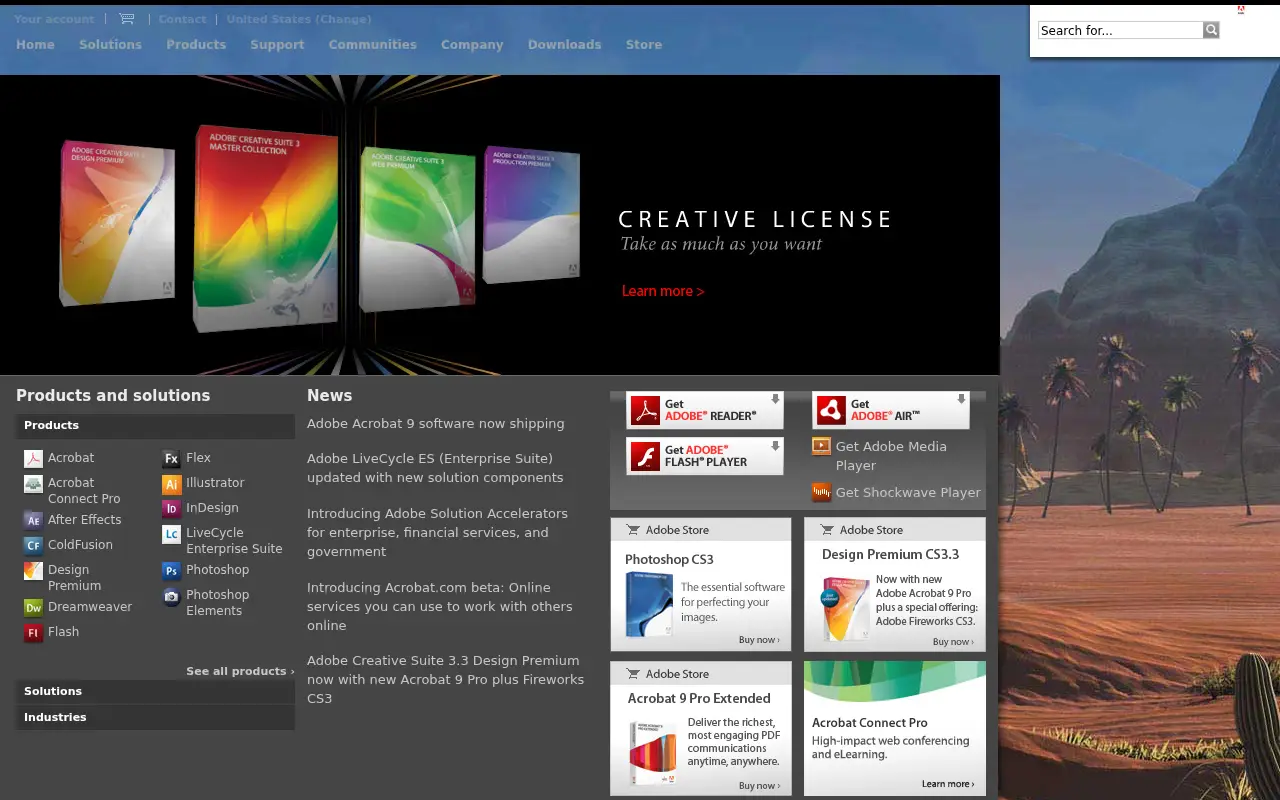
Task: Open the Communities navigation menu
Action: coord(373,45)
